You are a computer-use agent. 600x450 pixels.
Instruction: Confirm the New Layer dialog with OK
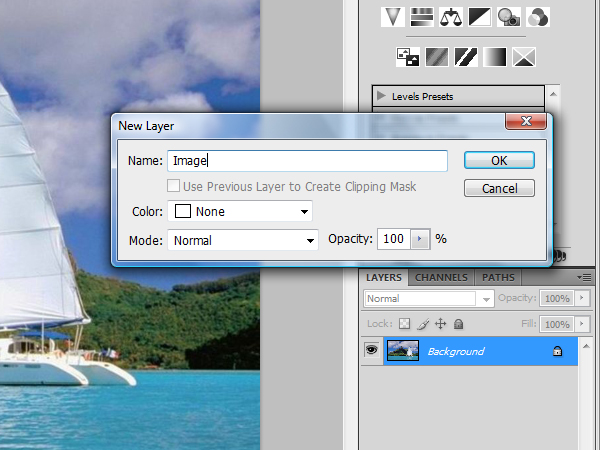click(x=499, y=160)
